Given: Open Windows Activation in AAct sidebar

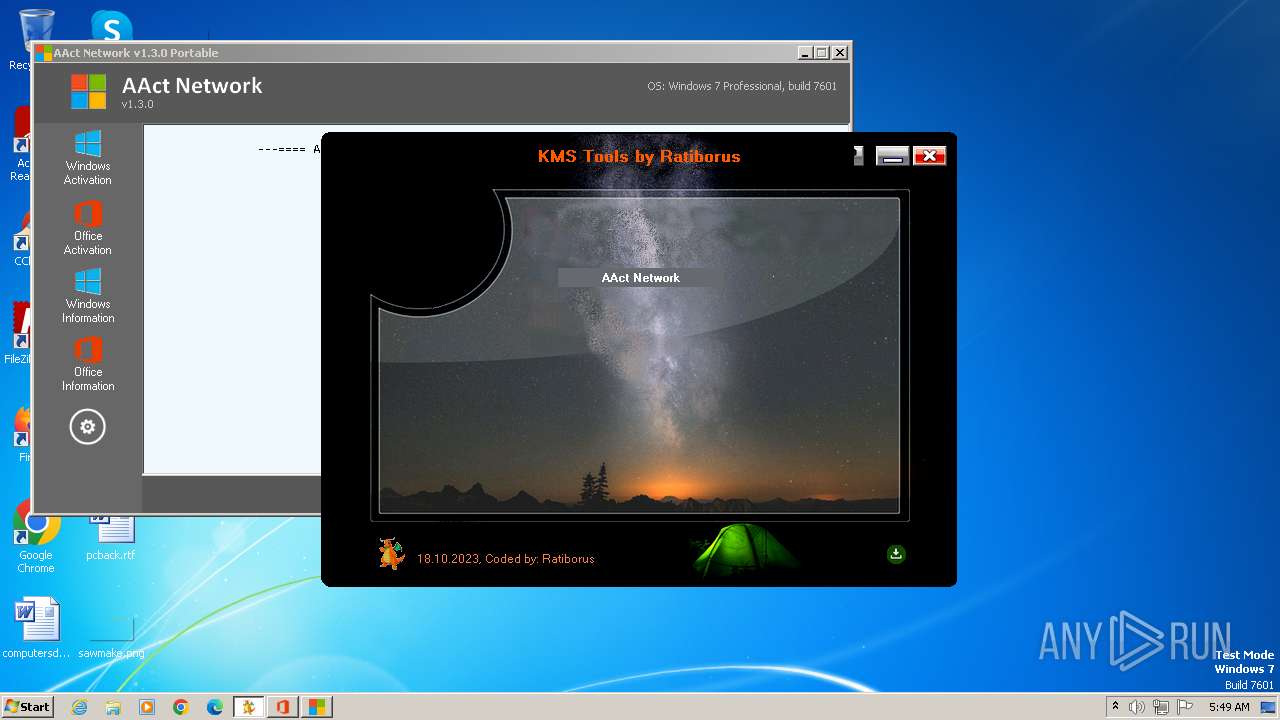Looking at the screenshot, I should [88, 158].
